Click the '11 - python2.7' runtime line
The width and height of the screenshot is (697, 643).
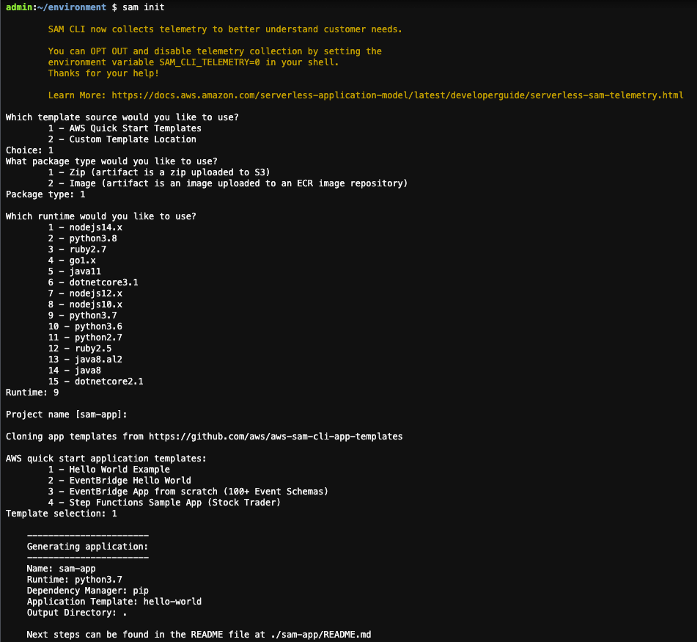85,338
